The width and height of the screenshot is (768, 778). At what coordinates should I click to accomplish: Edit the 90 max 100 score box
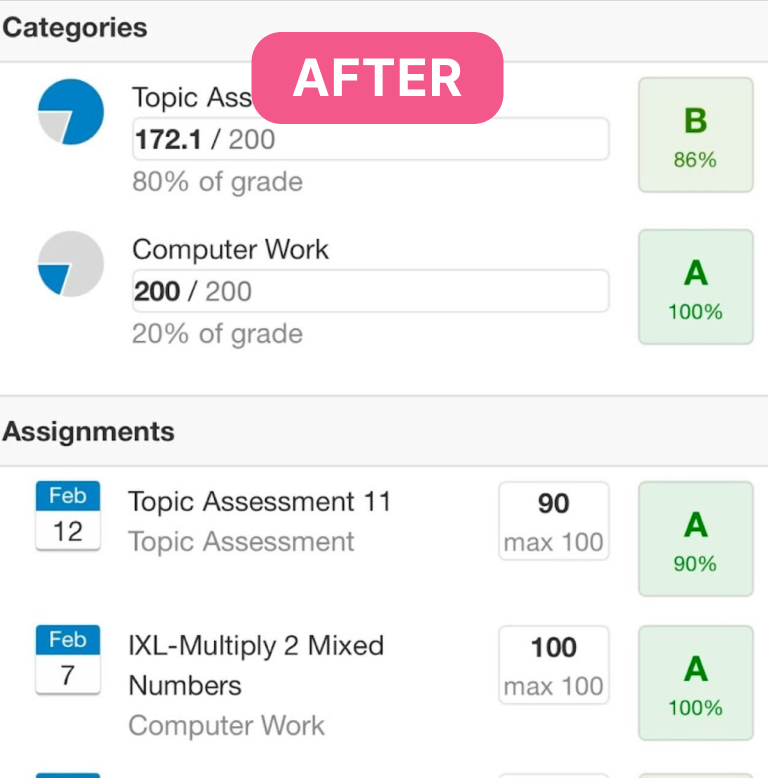pos(553,521)
